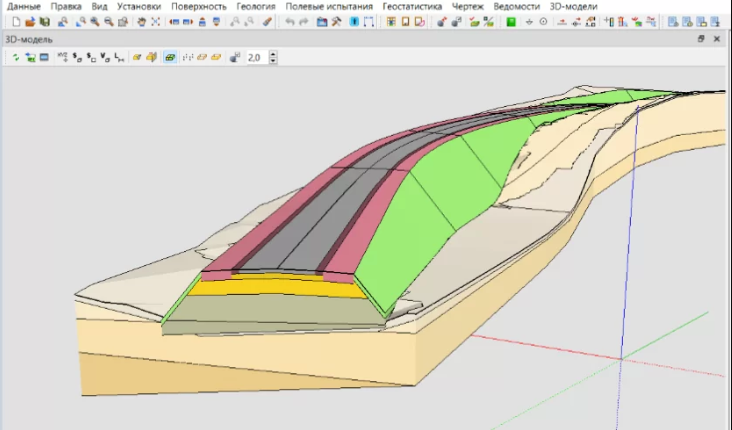This screenshot has width=732, height=430.
Task: Open the 3D-модели menu
Action: point(573,6)
